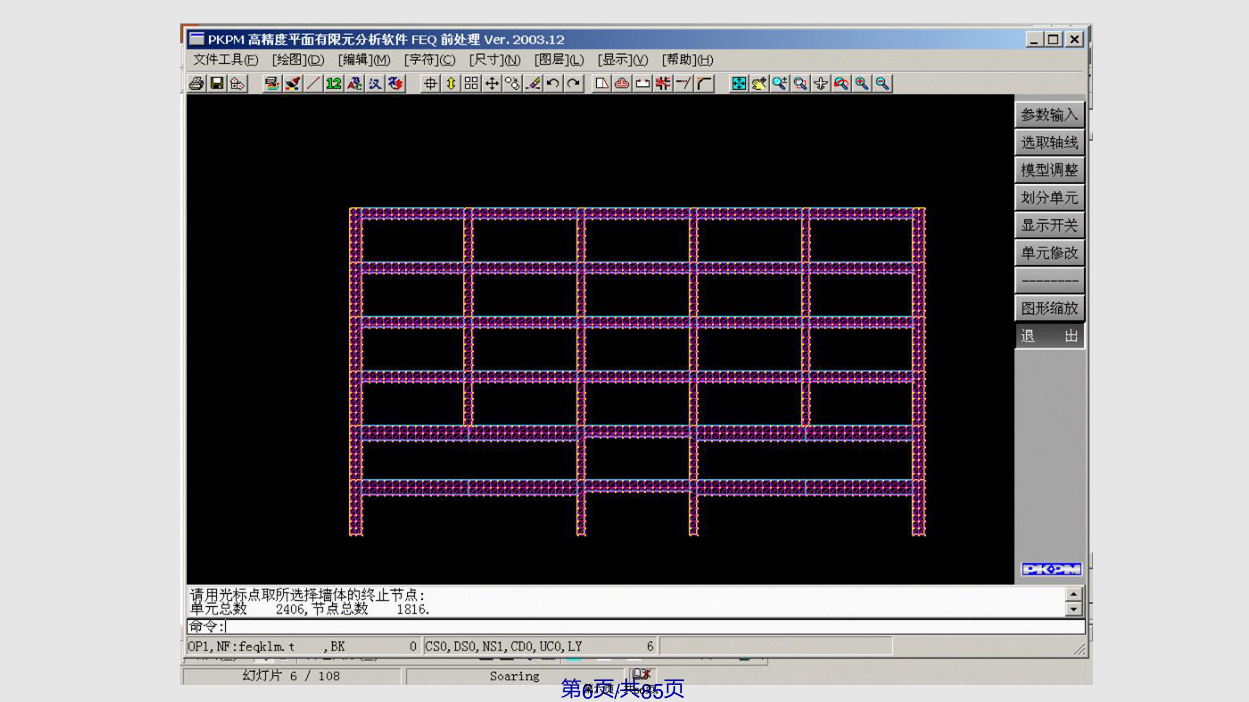Click the undo arrow icon
The width and height of the screenshot is (1249, 702).
[553, 84]
